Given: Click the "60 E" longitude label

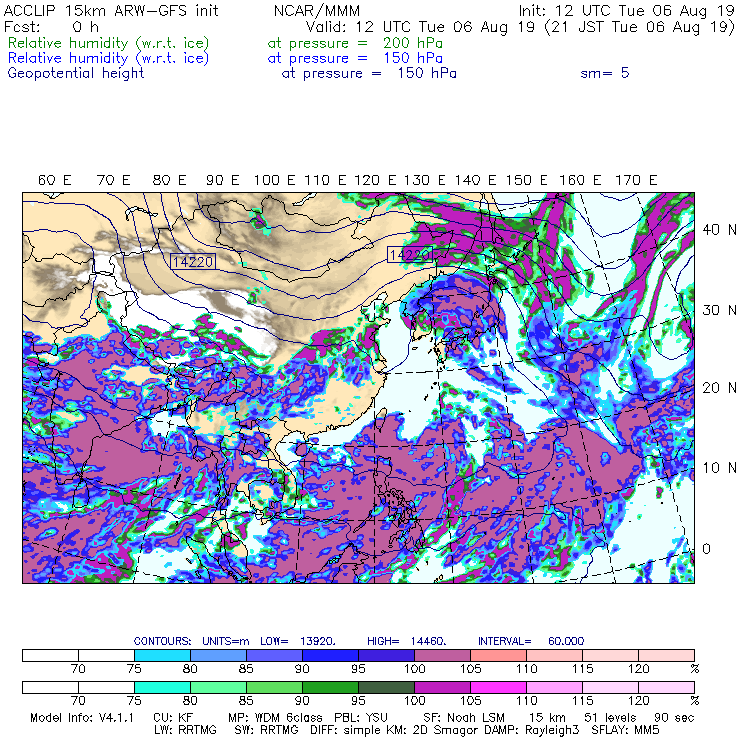Looking at the screenshot, I should [x=54, y=180].
